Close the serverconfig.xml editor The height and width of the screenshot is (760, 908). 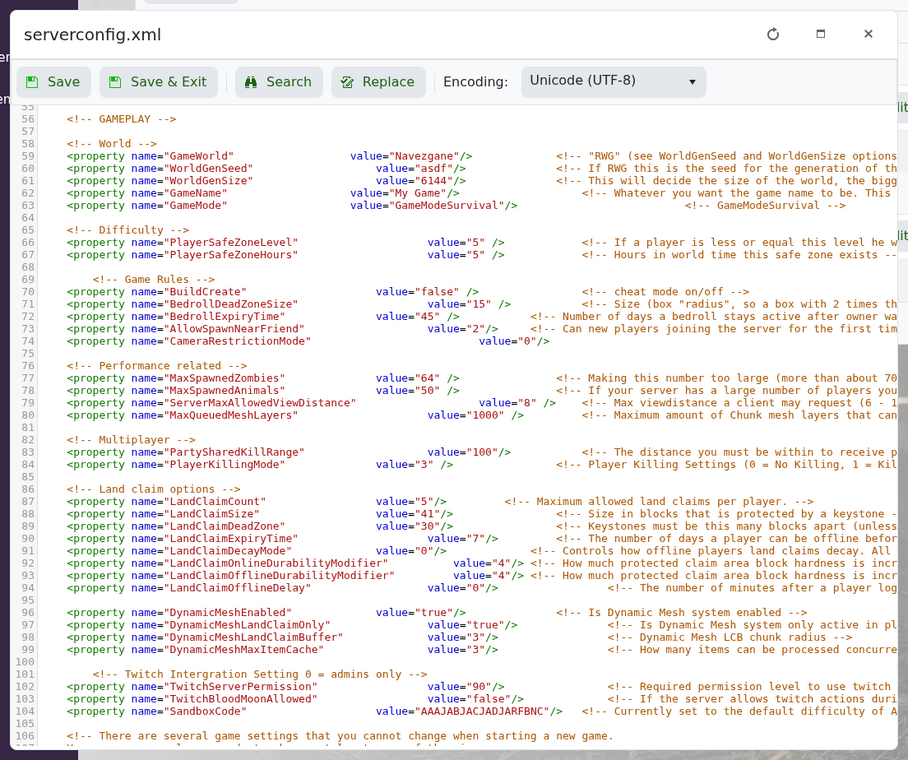(868, 34)
